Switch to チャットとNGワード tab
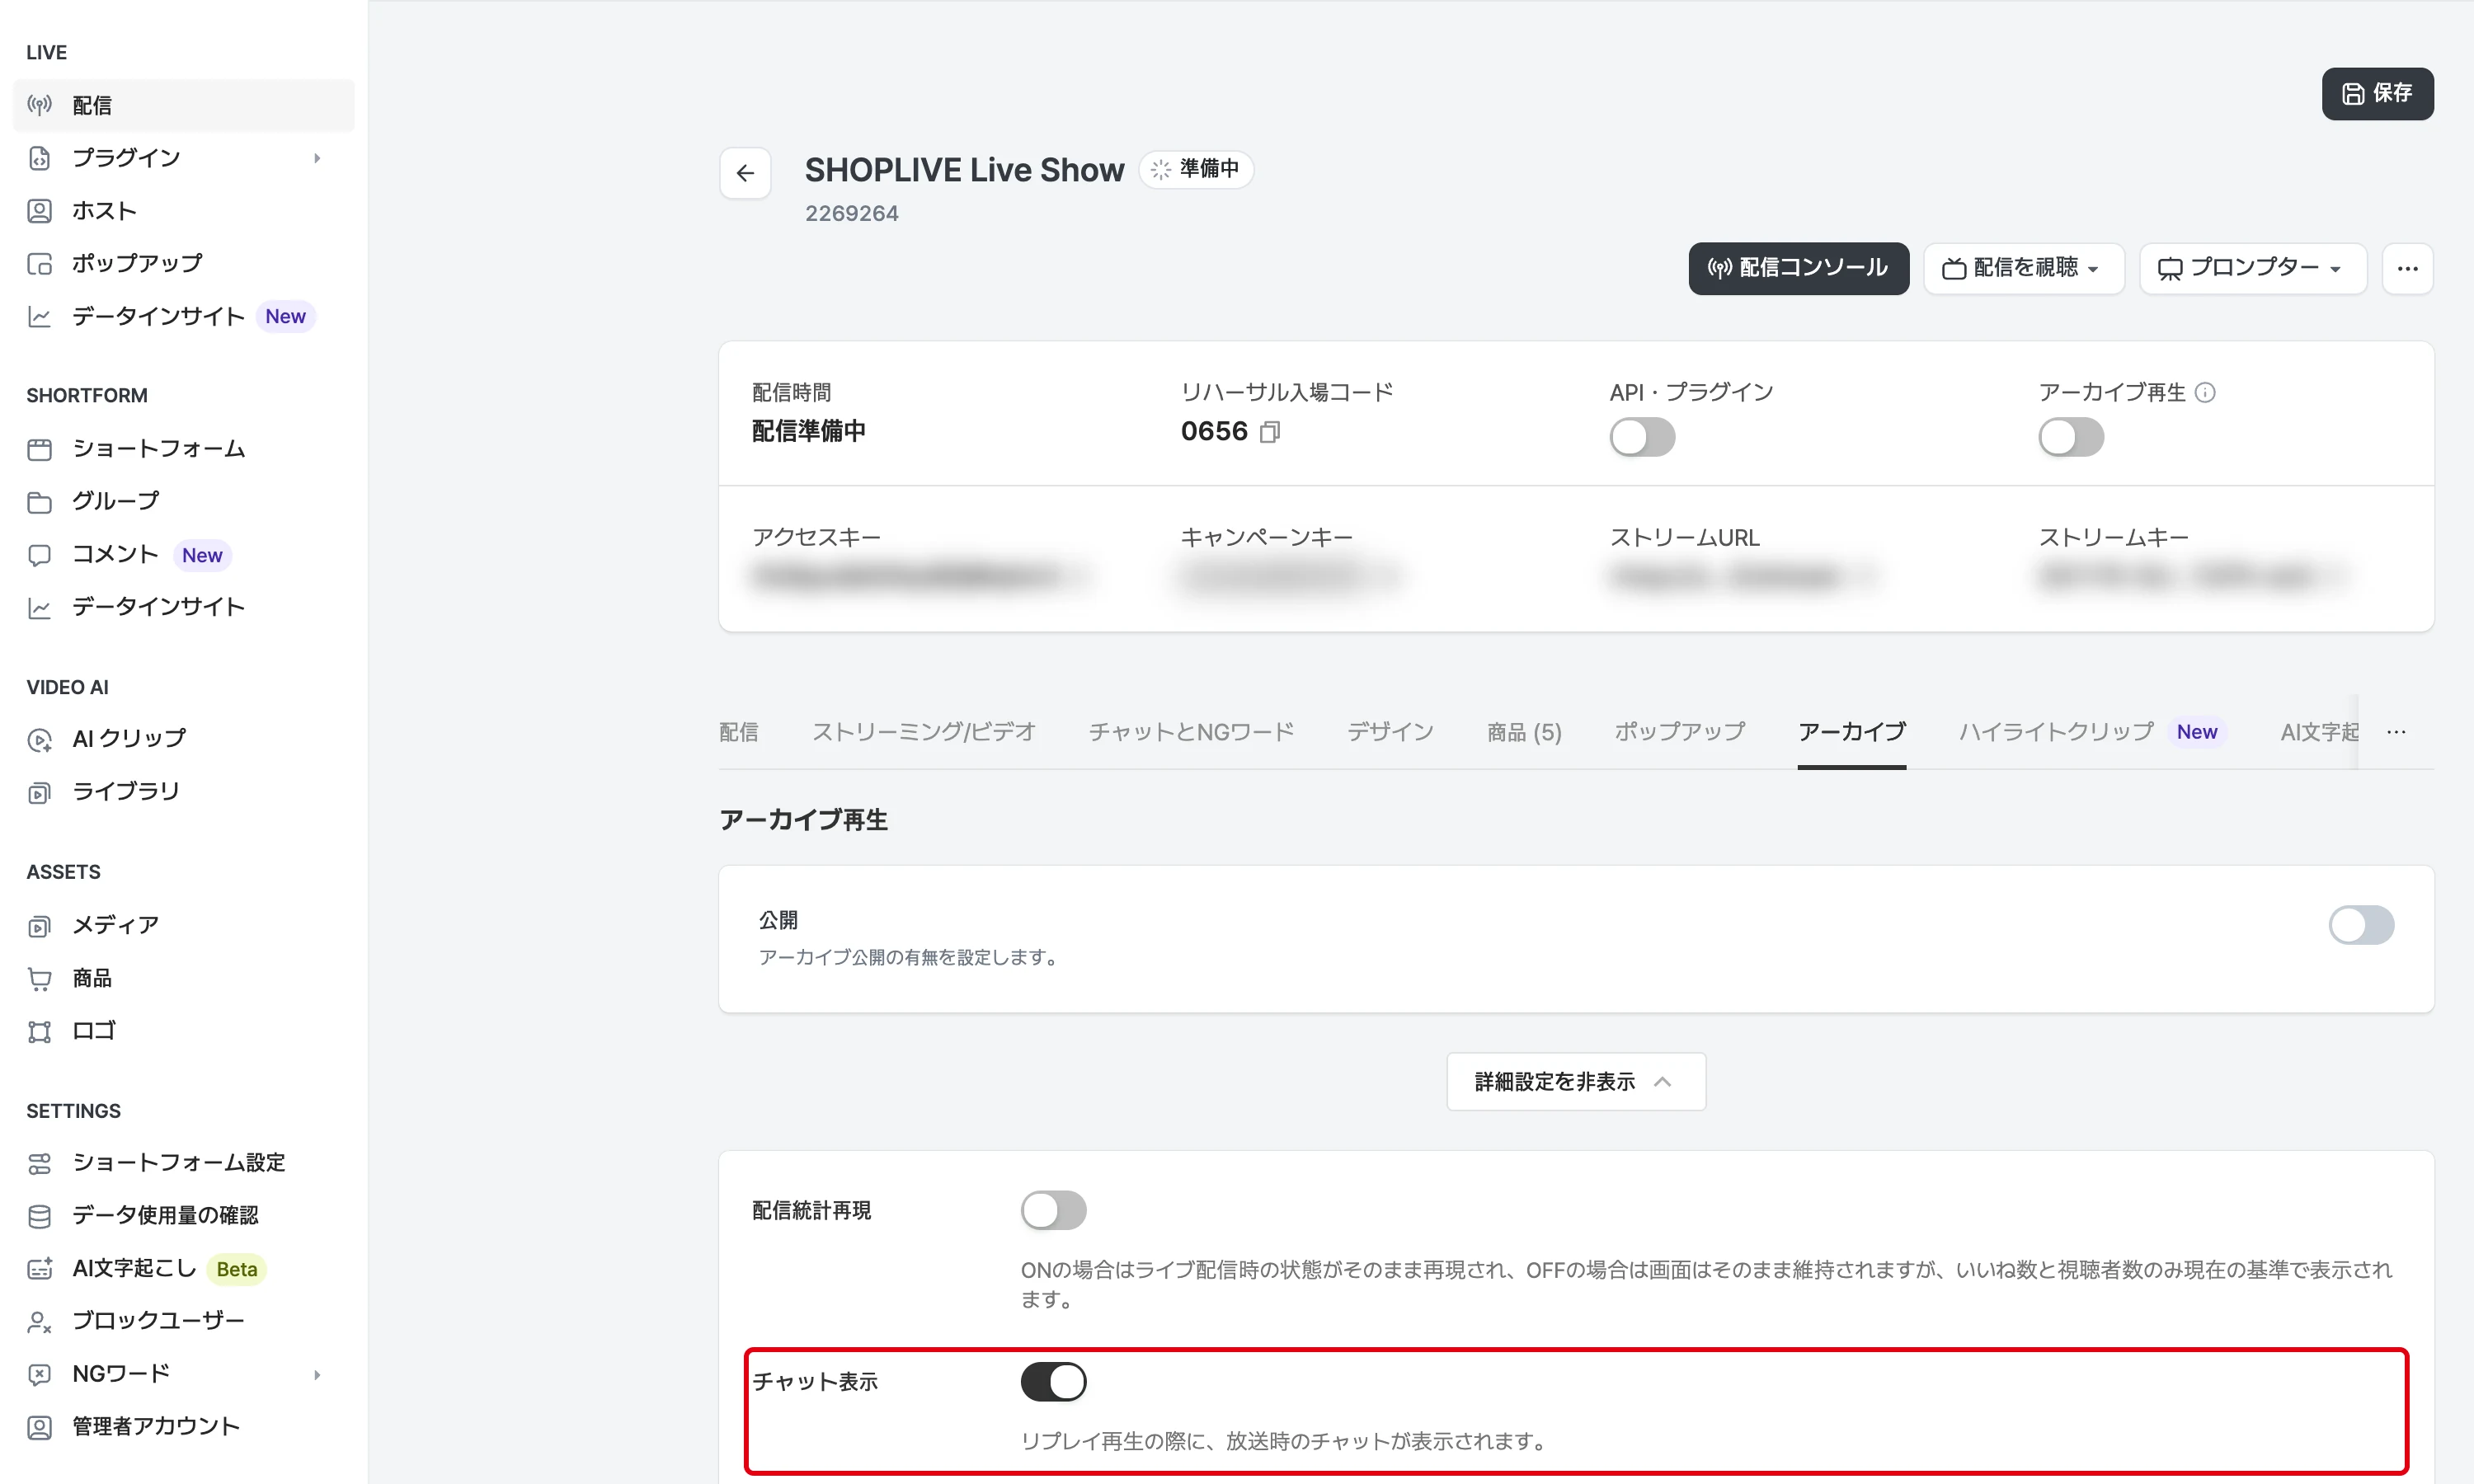Viewport: 2474px width, 1484px height. coord(1191,732)
